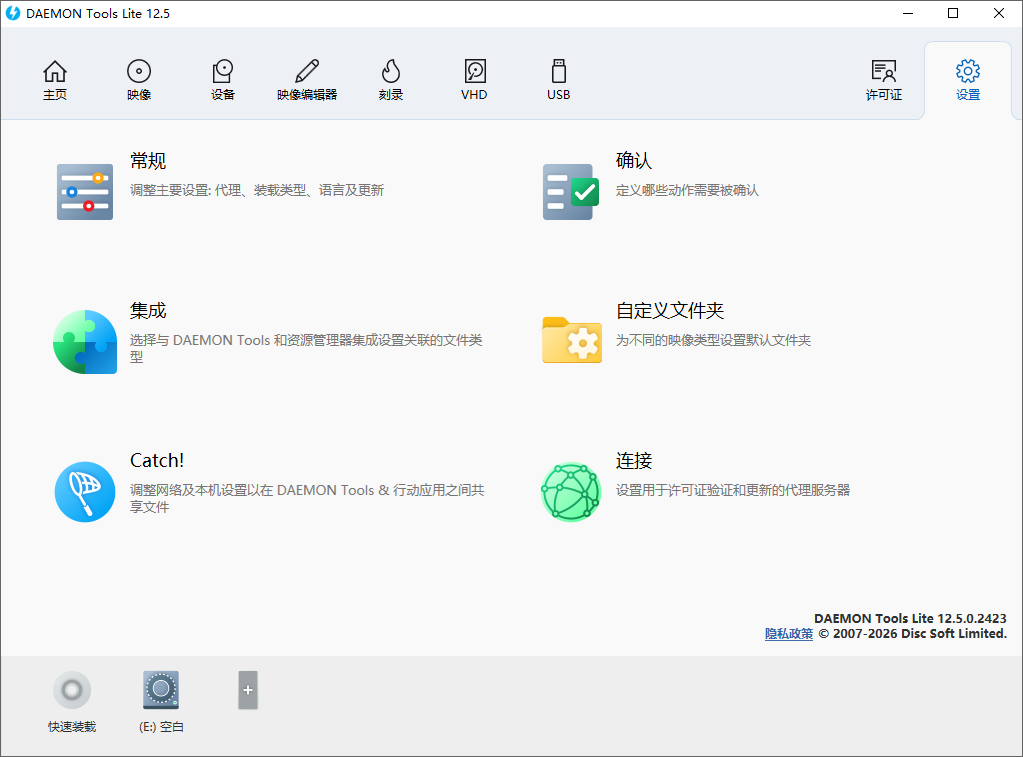The image size is (1023, 757).
Task: Click the DAEMON Tools logo in title bar
Action: [x=14, y=13]
